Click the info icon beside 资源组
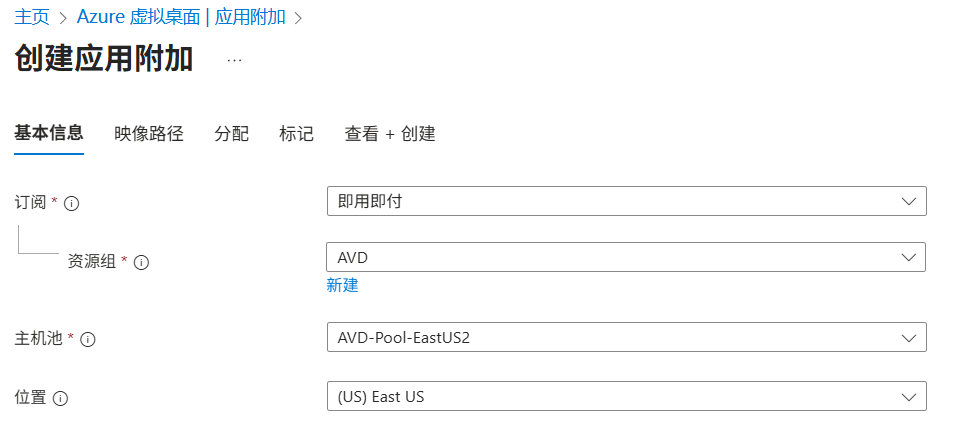This screenshot has height=441, width=957. 141,262
